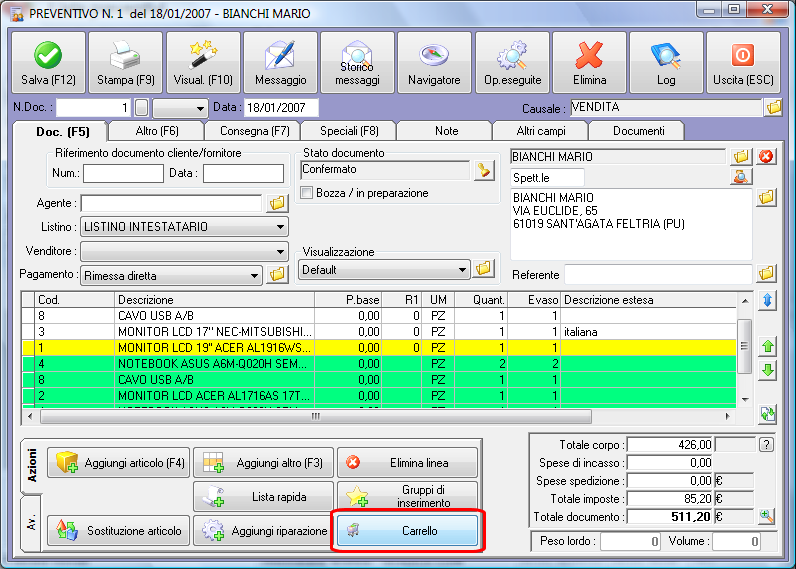Click the Num. reference input field

point(123,173)
